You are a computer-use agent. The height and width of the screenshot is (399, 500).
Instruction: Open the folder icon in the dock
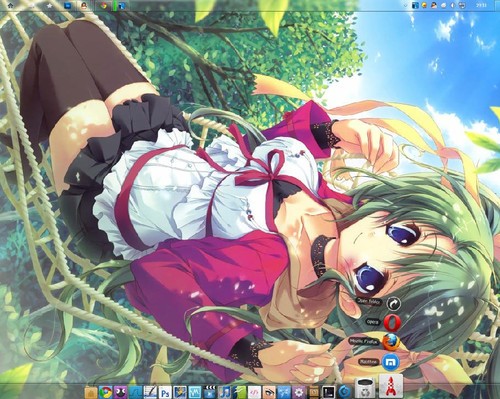pos(91,392)
